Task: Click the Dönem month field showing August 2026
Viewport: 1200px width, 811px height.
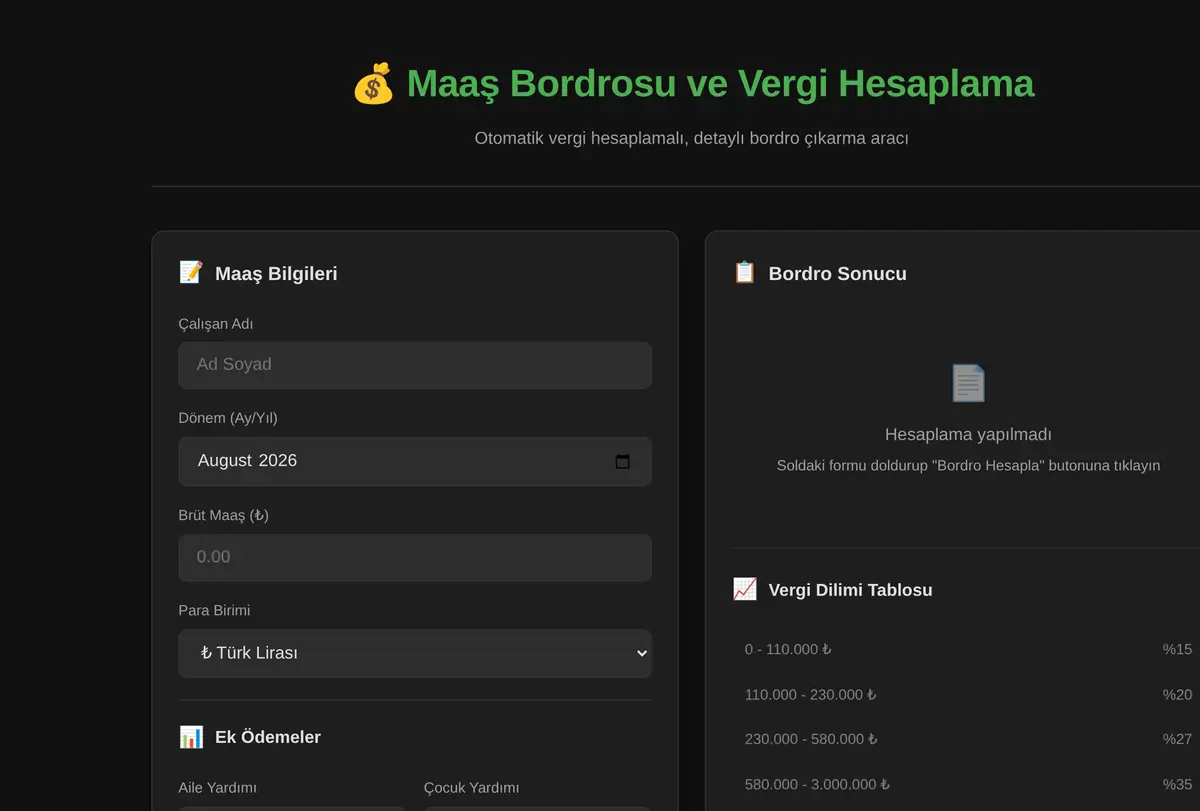Action: [415, 461]
